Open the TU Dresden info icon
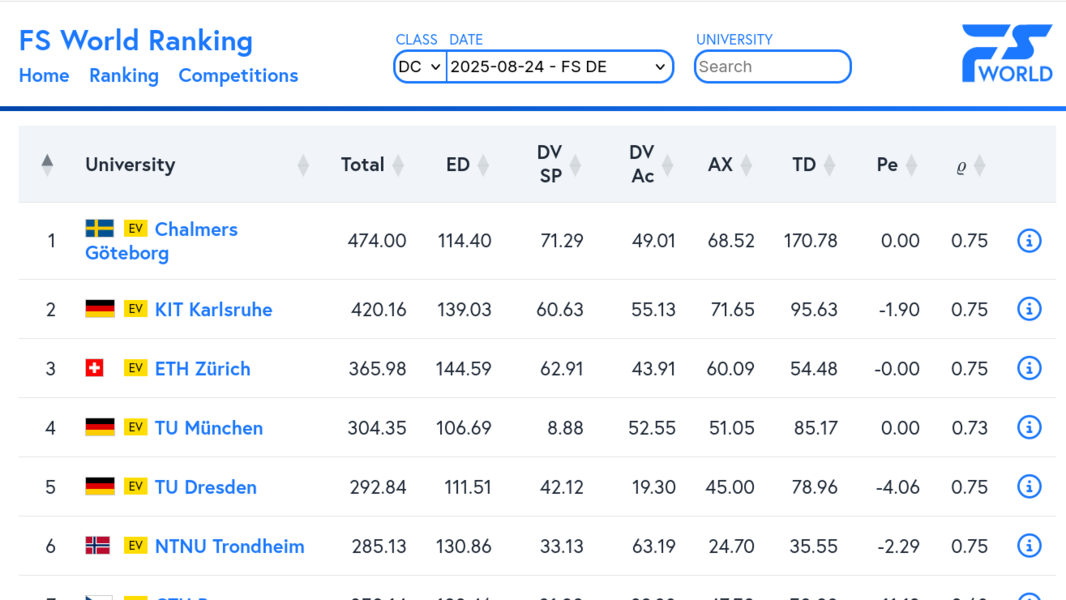The width and height of the screenshot is (1066, 600). coord(1029,487)
